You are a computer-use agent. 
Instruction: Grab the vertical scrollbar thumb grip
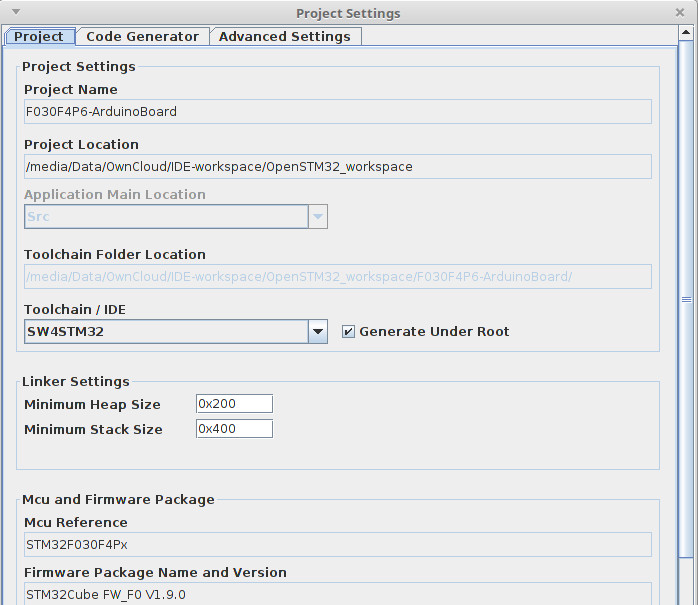coord(686,300)
